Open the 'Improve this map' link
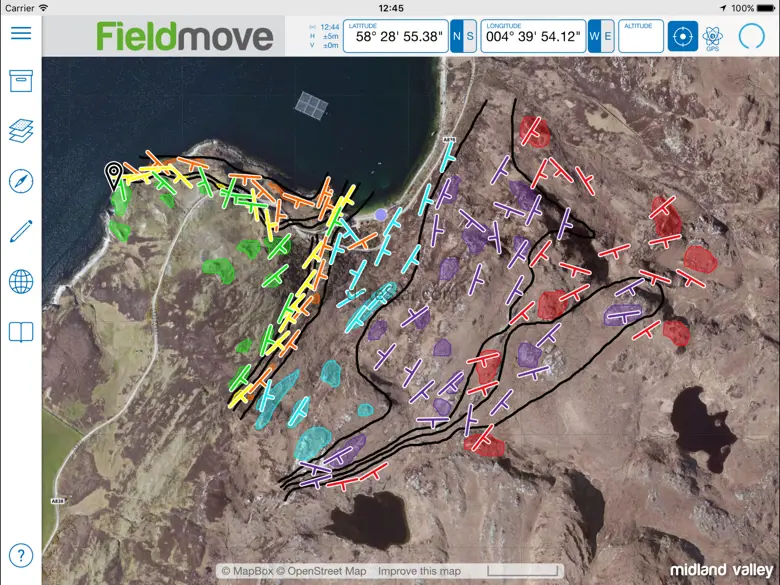780x585 pixels. (420, 571)
